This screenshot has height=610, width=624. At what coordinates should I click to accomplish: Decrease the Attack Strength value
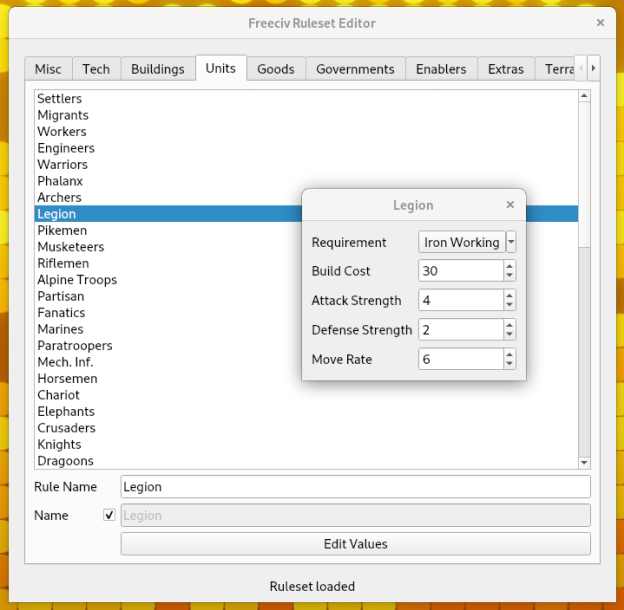510,305
